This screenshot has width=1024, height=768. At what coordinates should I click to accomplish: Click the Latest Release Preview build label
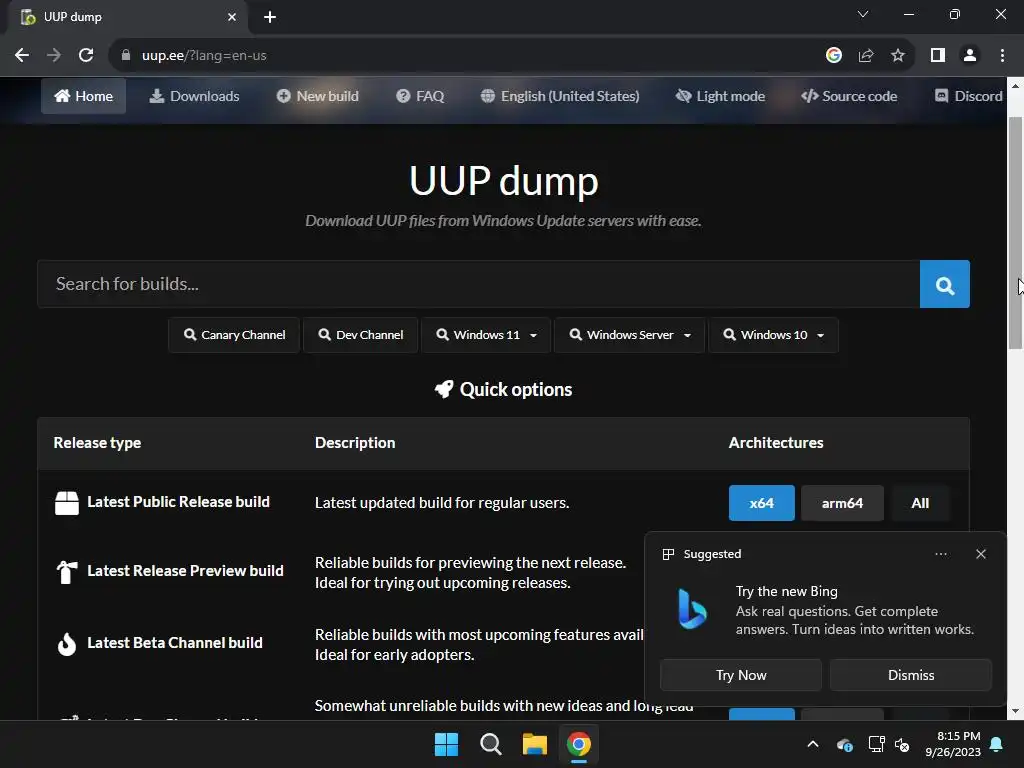pyautogui.click(x=185, y=571)
